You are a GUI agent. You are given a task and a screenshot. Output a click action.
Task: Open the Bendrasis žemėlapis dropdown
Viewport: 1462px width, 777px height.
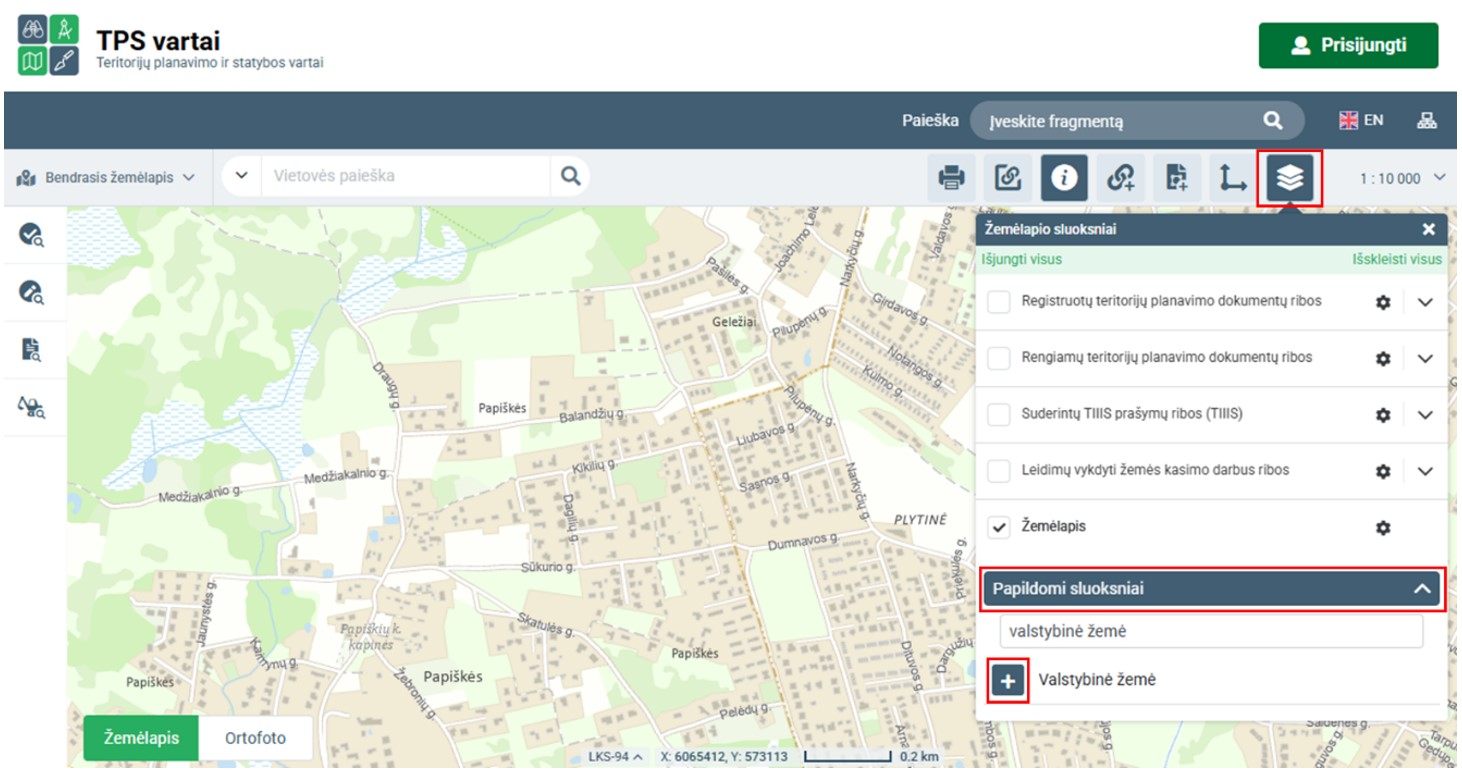click(106, 178)
